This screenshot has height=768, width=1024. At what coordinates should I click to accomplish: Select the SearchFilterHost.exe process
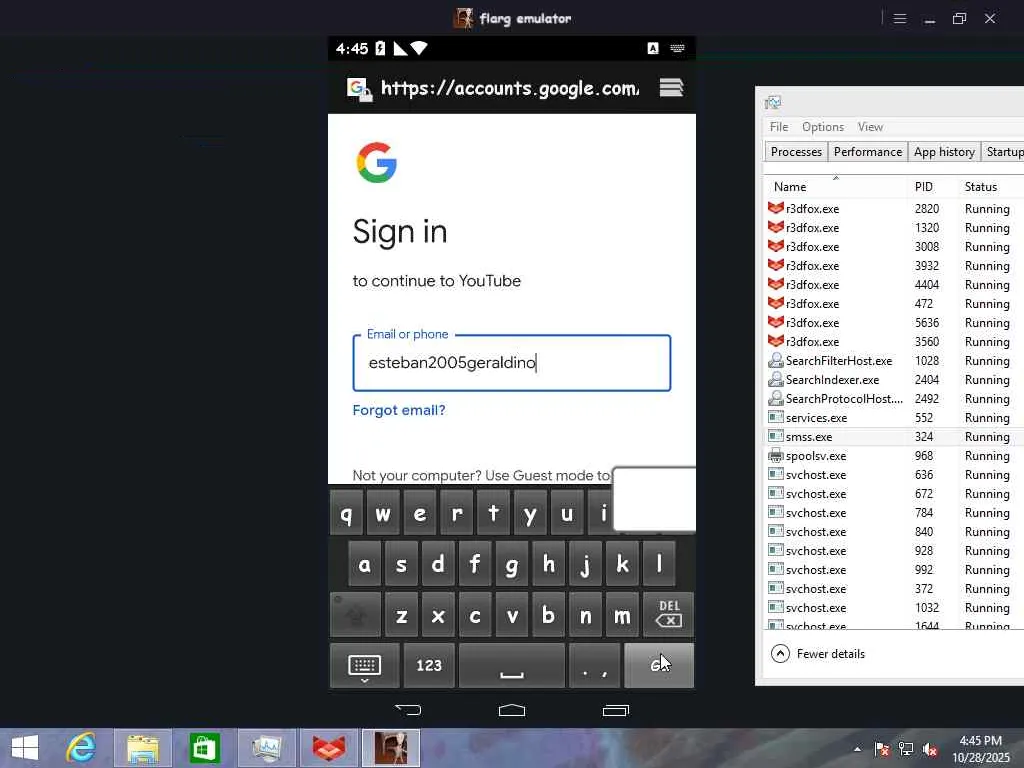pos(894,360)
